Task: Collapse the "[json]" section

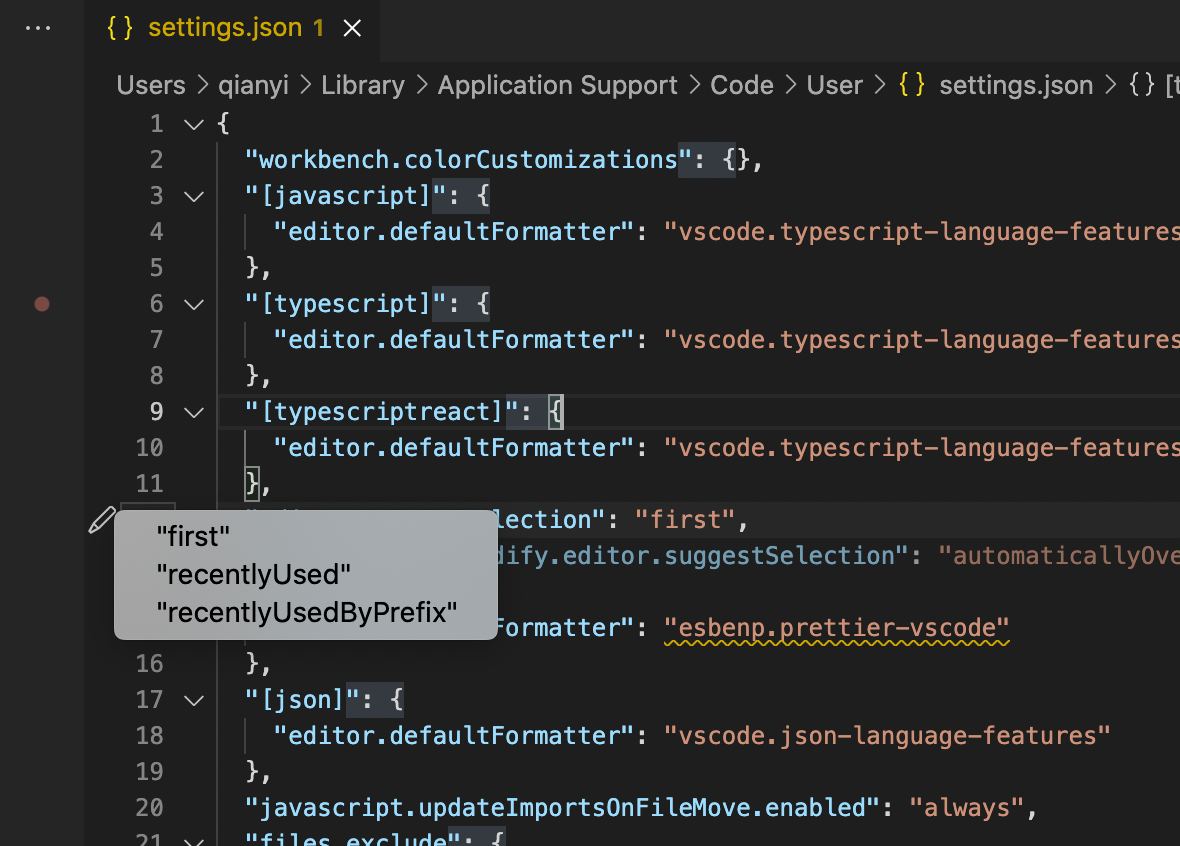Action: tap(193, 699)
